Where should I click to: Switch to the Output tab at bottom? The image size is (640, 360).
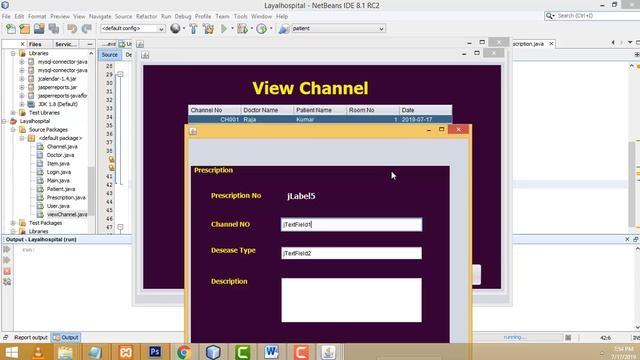pyautogui.click(x=66, y=338)
